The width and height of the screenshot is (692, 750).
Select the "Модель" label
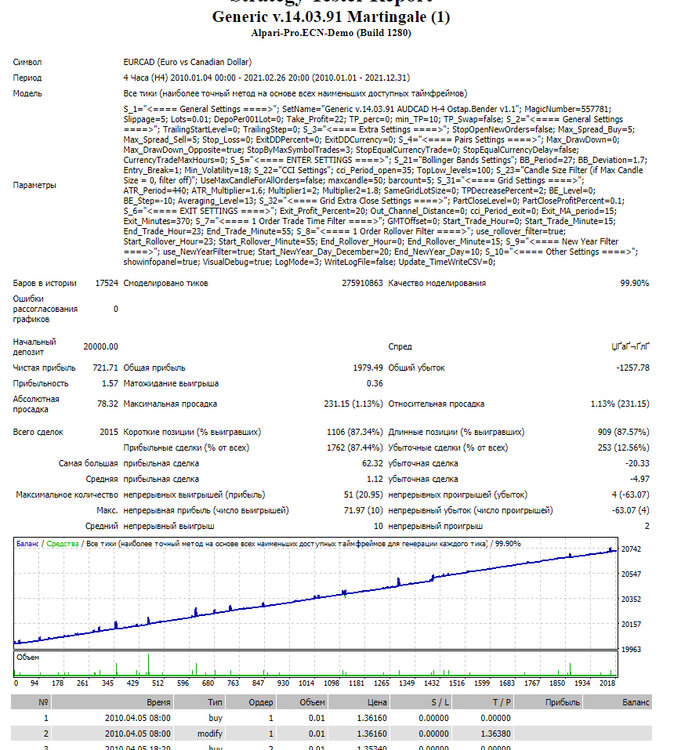pos(27,93)
